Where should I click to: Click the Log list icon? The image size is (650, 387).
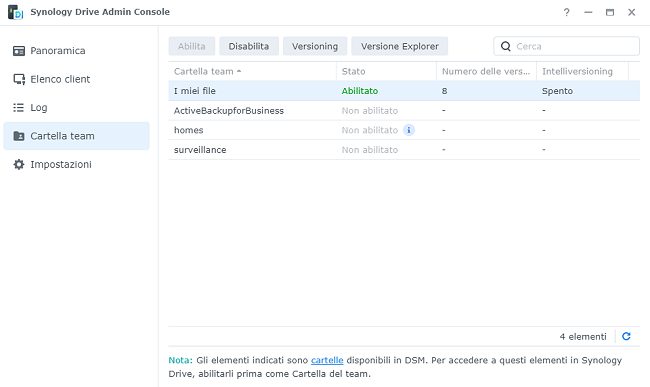[18, 108]
